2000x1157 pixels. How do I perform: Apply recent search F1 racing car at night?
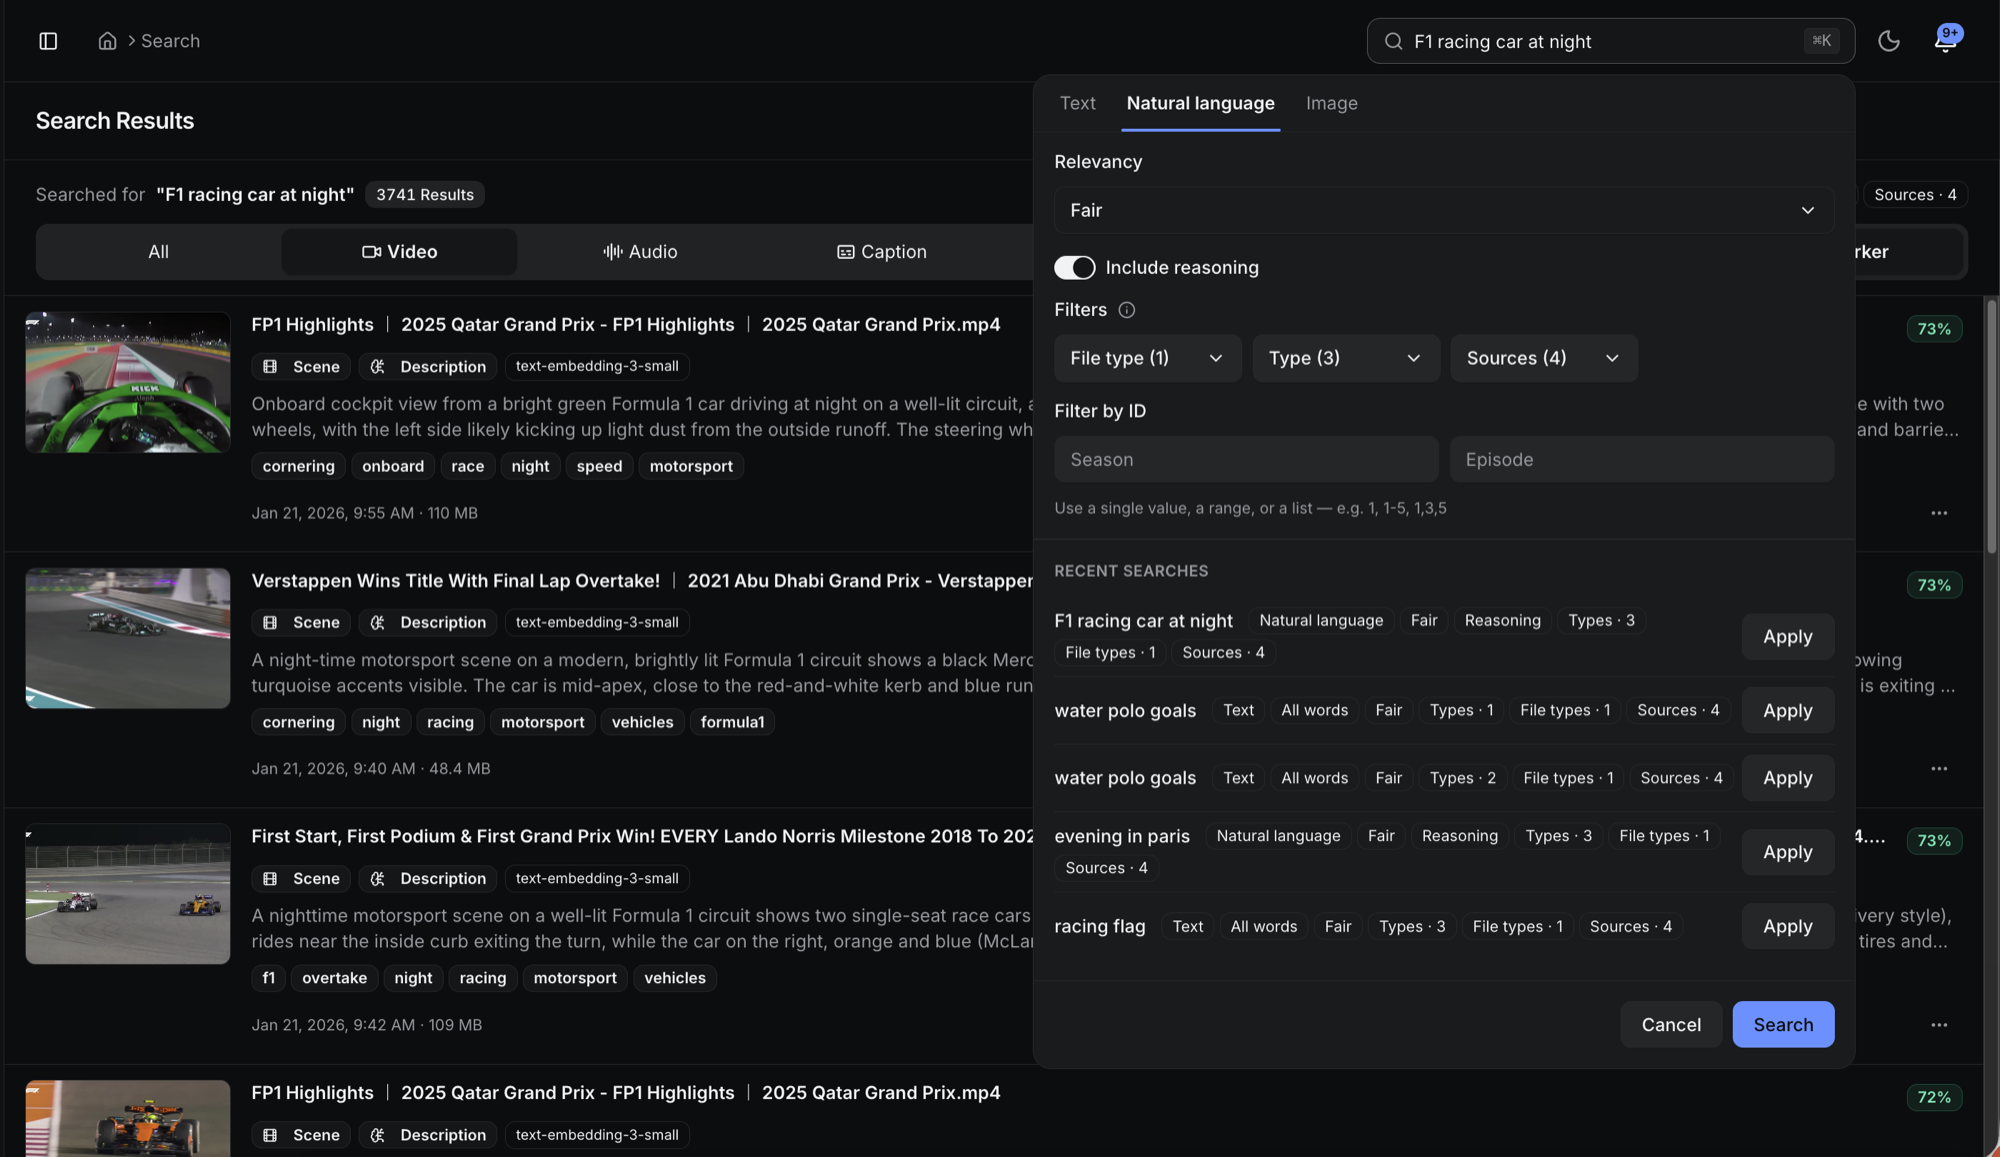[1787, 636]
